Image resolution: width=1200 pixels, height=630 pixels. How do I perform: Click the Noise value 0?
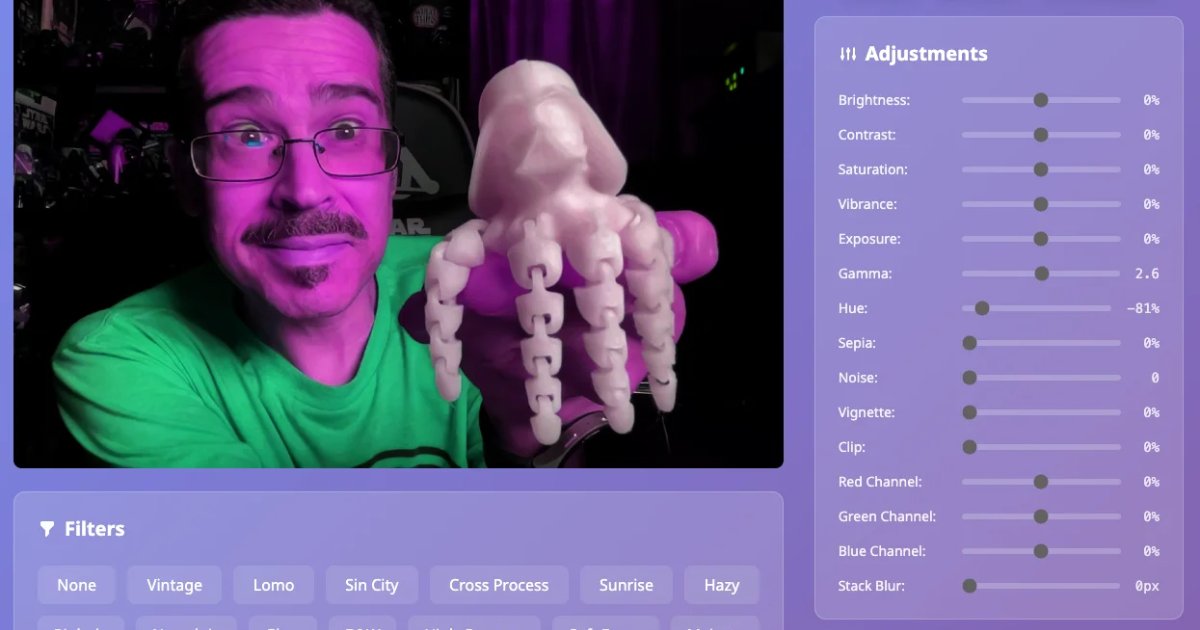click(x=1155, y=378)
